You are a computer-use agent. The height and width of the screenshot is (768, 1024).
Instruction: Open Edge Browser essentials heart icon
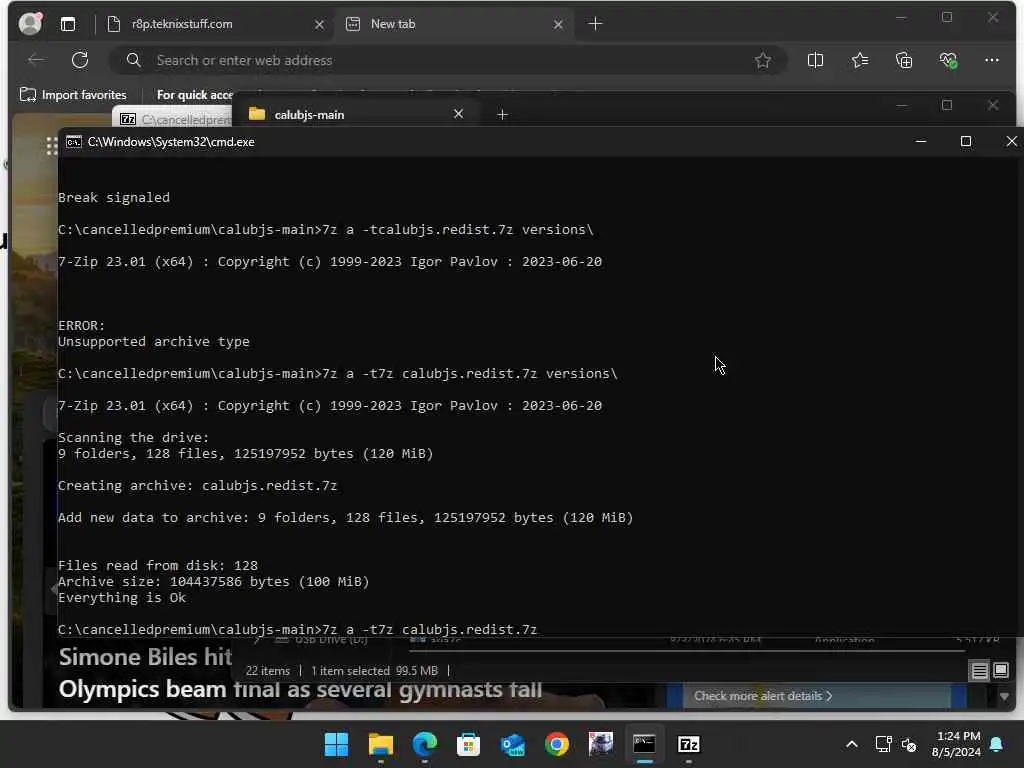[x=948, y=60]
